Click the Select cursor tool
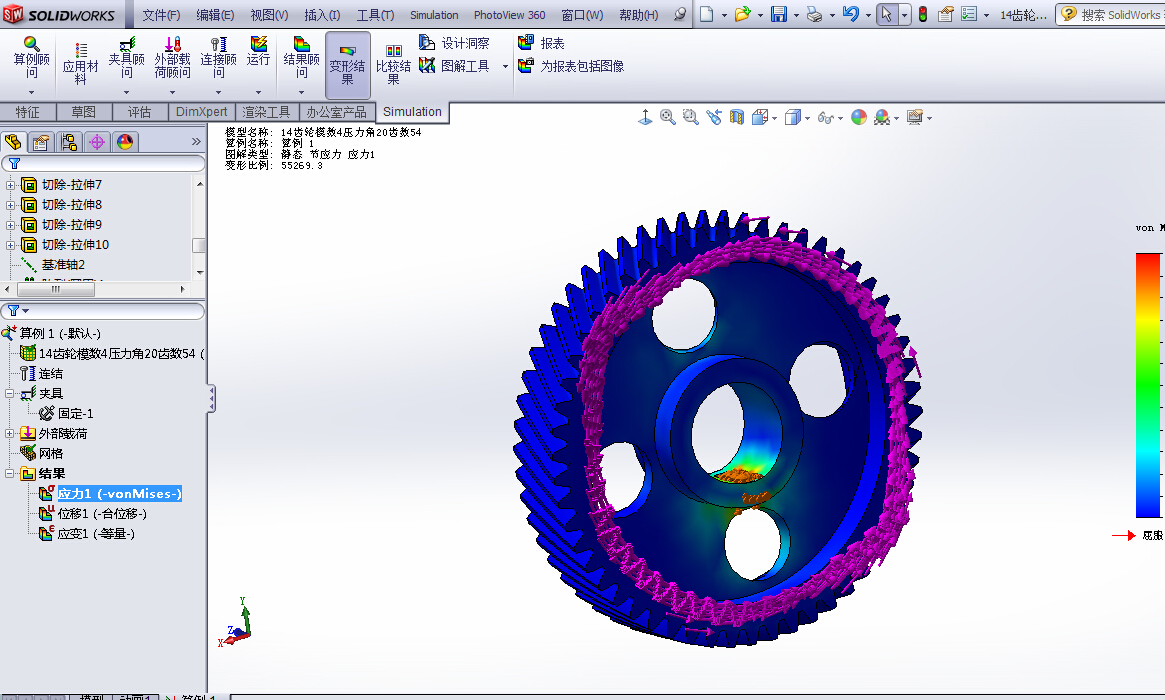The height and width of the screenshot is (700, 1165). [x=886, y=14]
